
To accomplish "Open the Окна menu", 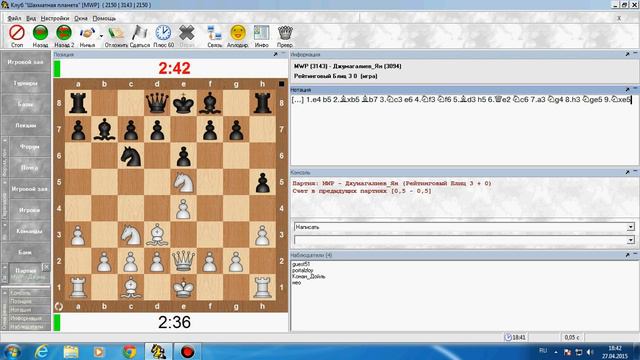I will 81,18.
